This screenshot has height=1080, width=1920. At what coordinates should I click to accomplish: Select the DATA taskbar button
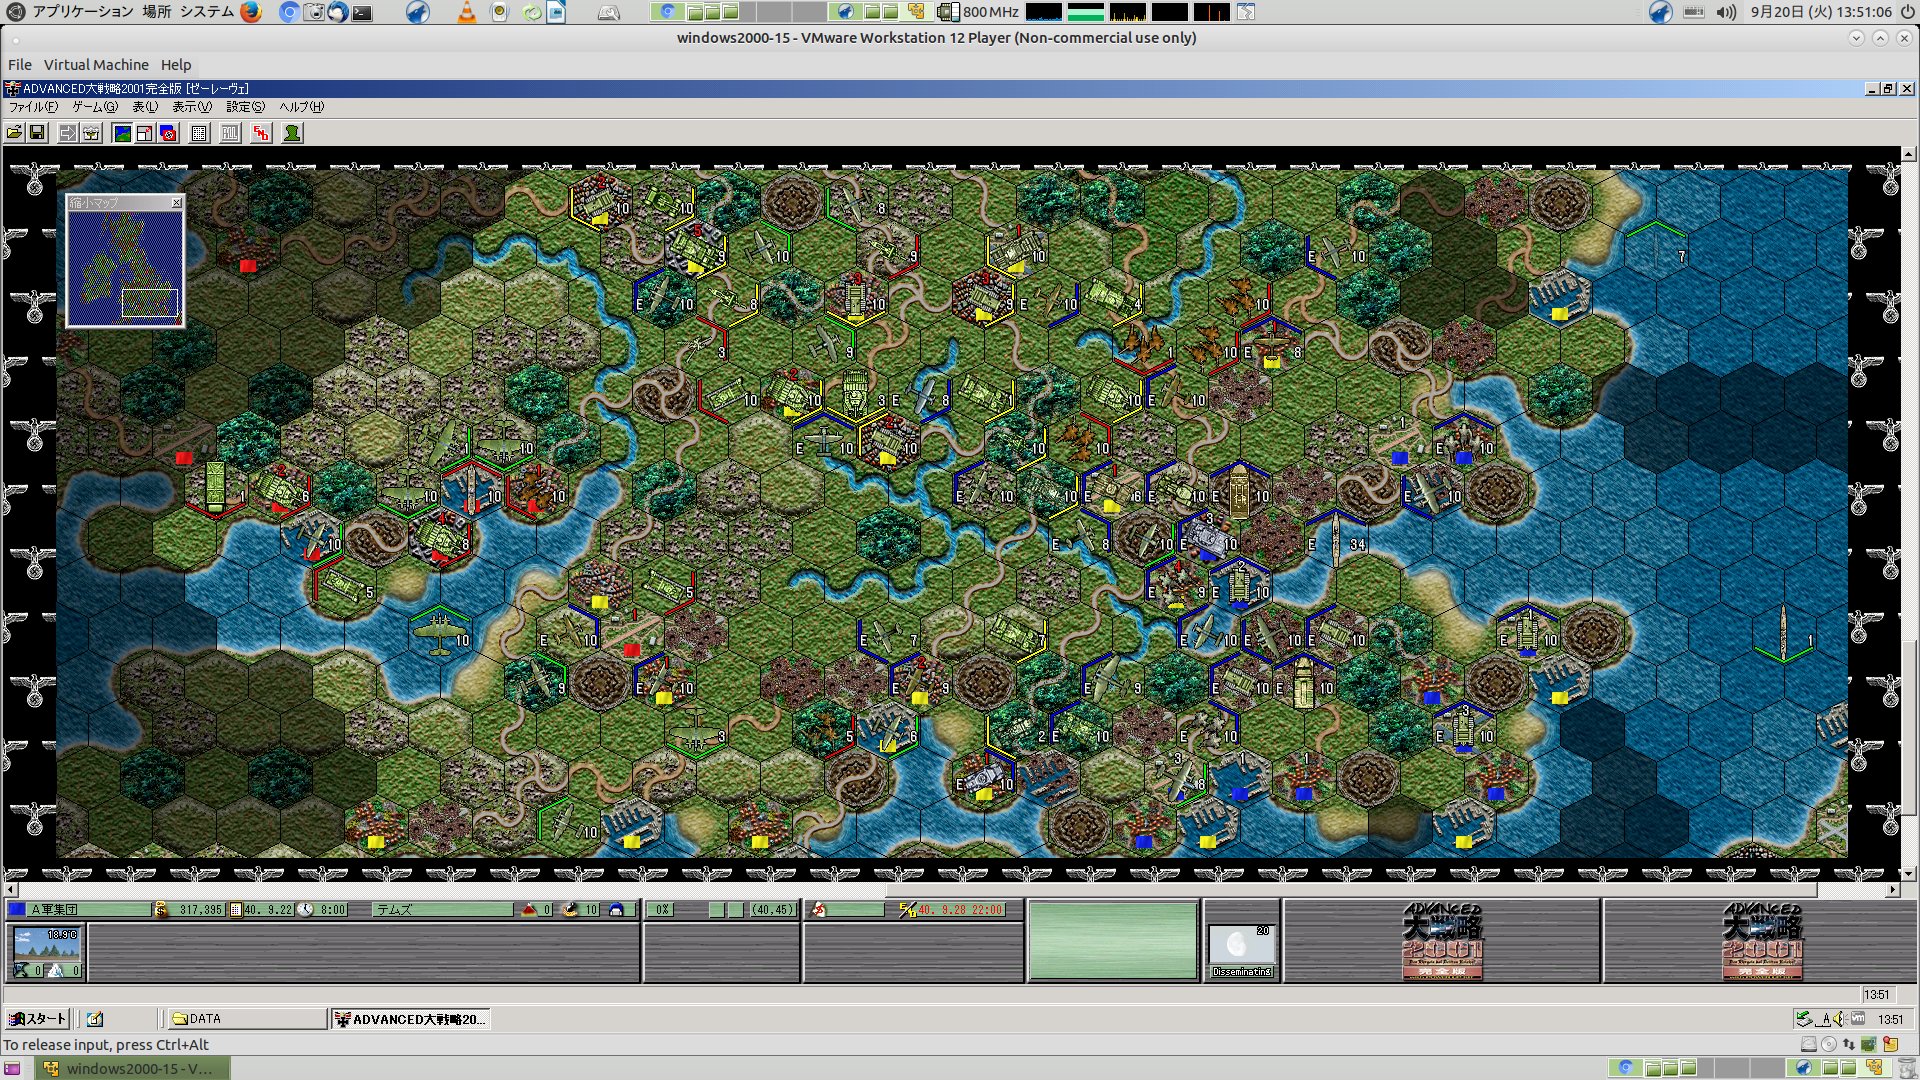pos(247,1019)
